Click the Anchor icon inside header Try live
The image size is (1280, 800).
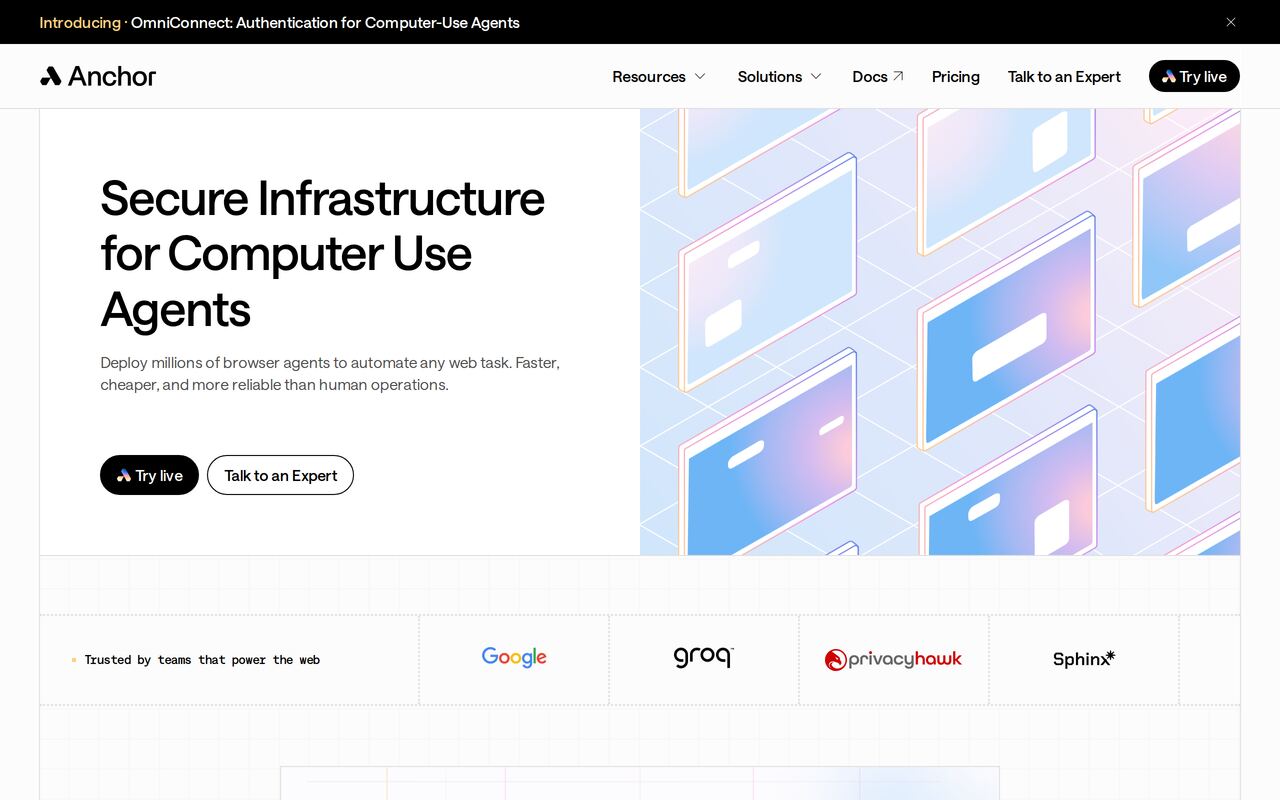tap(1168, 76)
